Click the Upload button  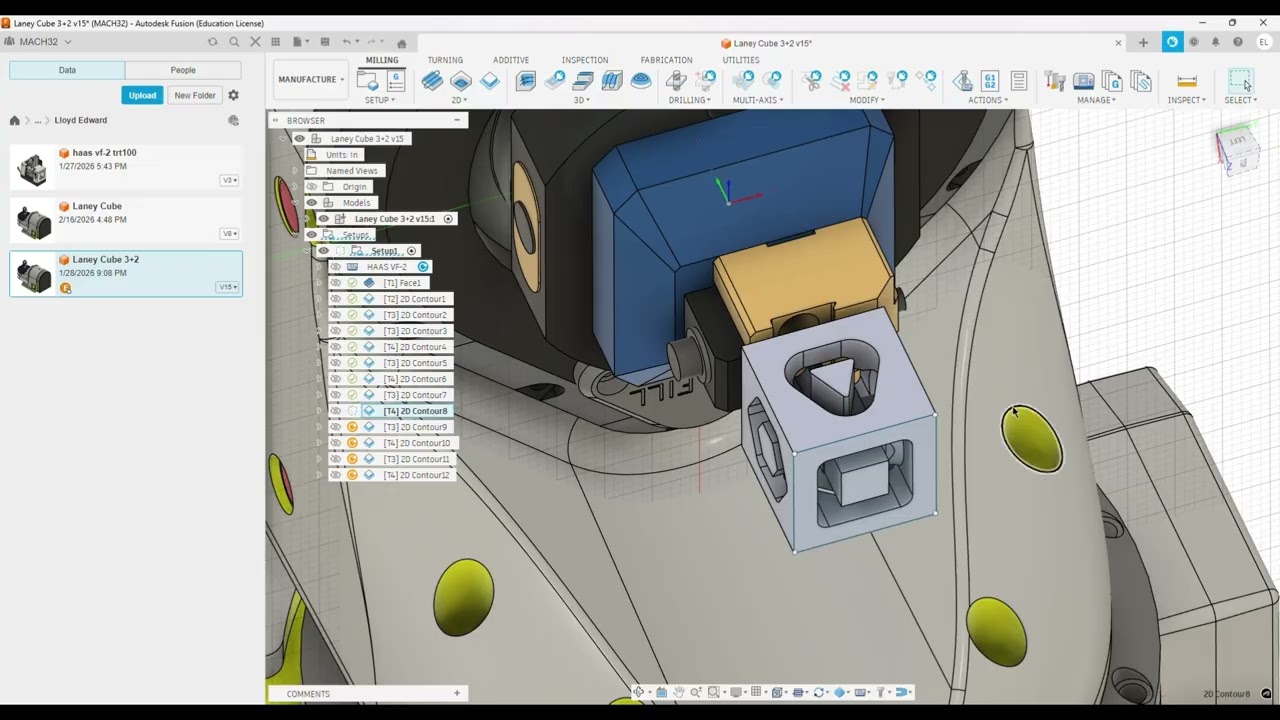(x=142, y=95)
